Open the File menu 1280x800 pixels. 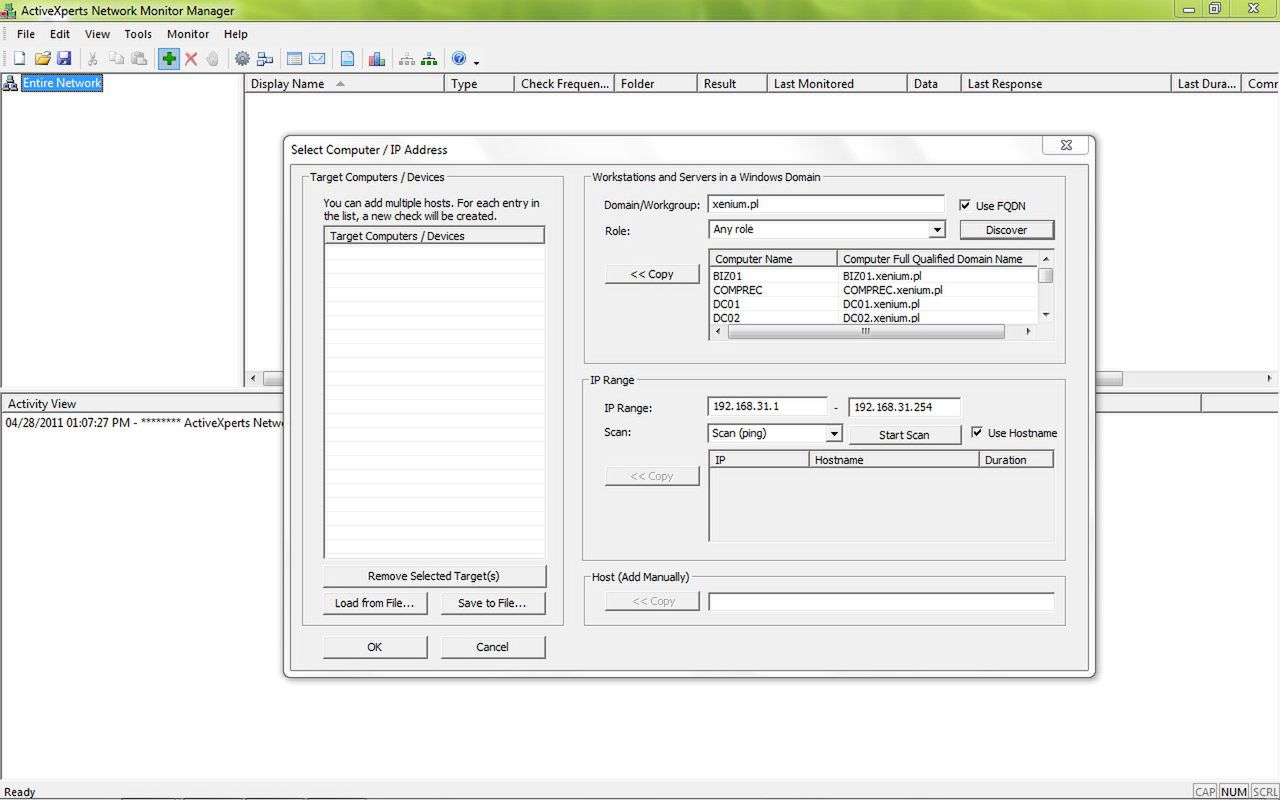click(x=26, y=34)
